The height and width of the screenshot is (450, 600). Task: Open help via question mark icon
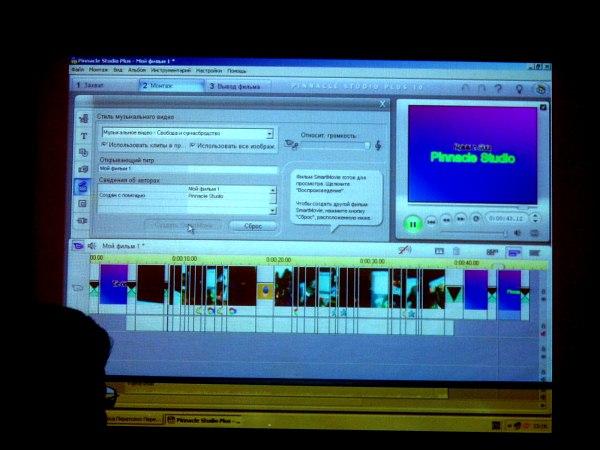pyautogui.click(x=498, y=89)
